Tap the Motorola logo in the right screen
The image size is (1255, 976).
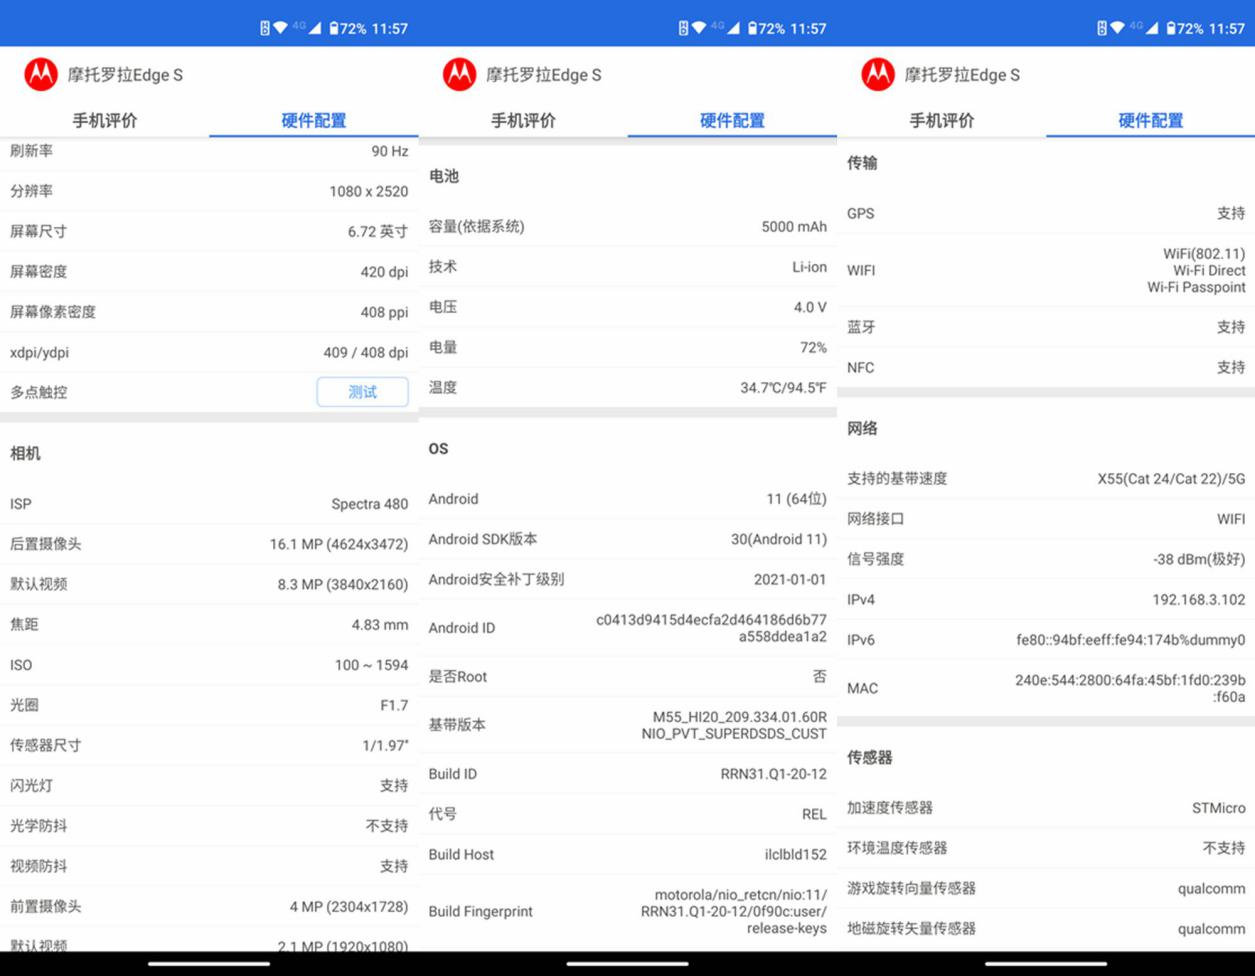coord(878,74)
